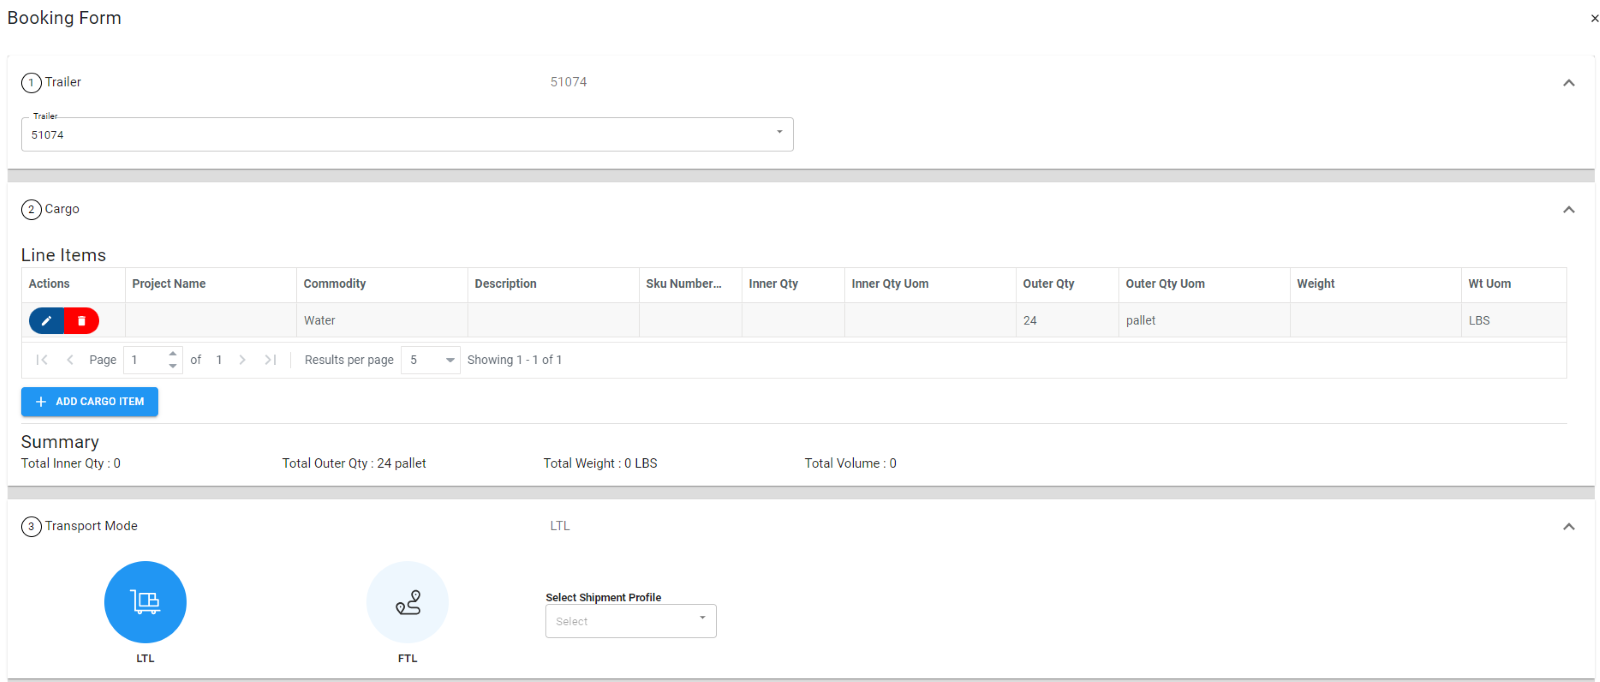This screenshot has width=1600, height=682.
Task: Click the pencil edit icon for Water row
Action: [x=46, y=321]
